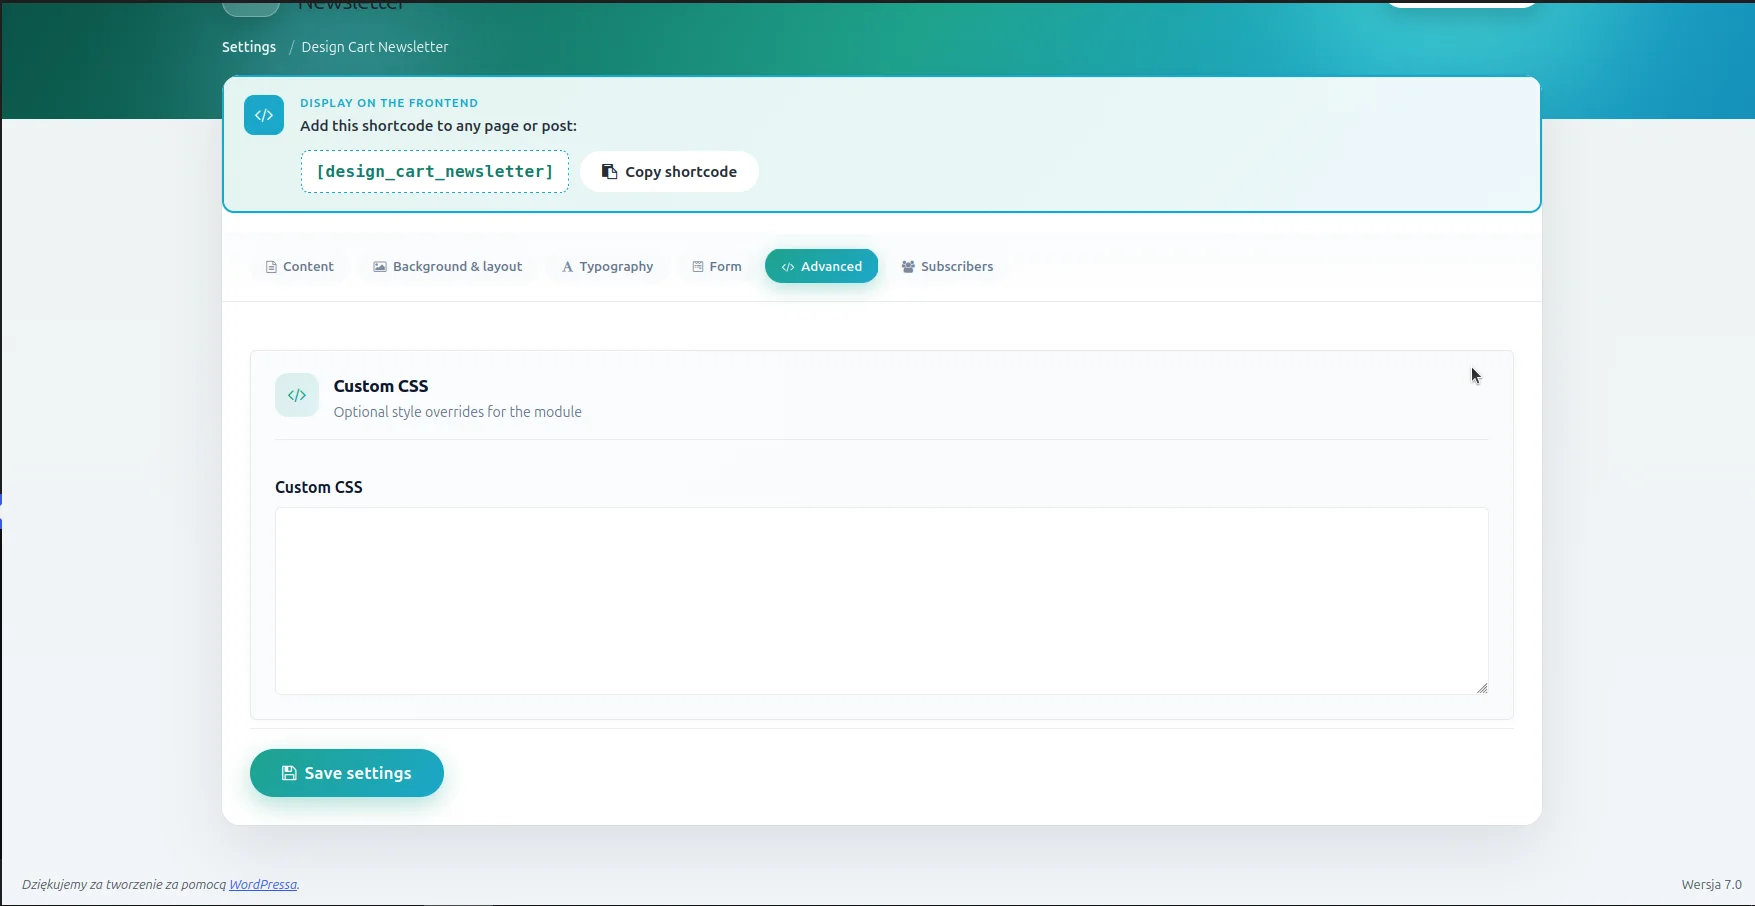Click the Custom CSS field label
1755x906 pixels.
click(x=319, y=487)
